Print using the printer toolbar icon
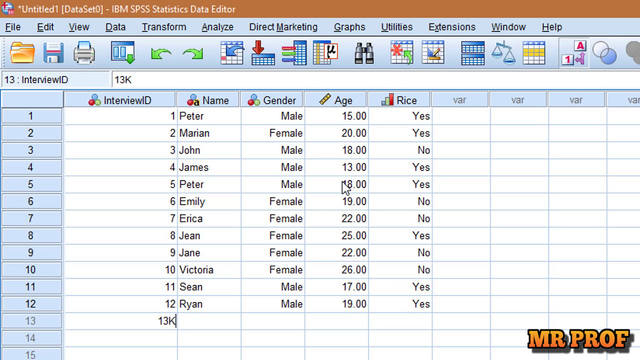Screen dimensions: 640x360 (84, 53)
